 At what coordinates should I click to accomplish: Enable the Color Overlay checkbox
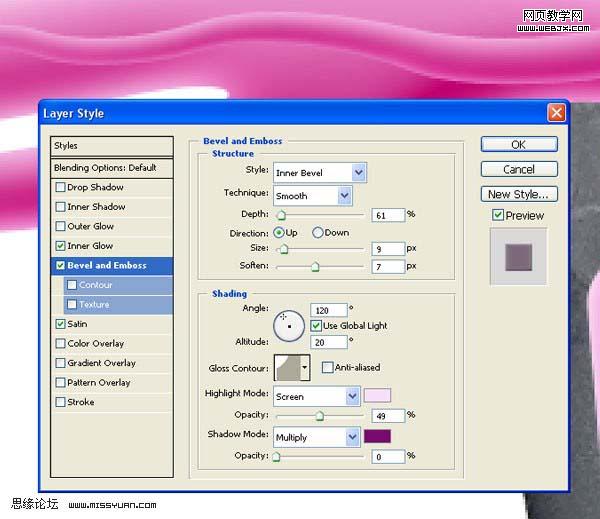pyautogui.click(x=60, y=343)
